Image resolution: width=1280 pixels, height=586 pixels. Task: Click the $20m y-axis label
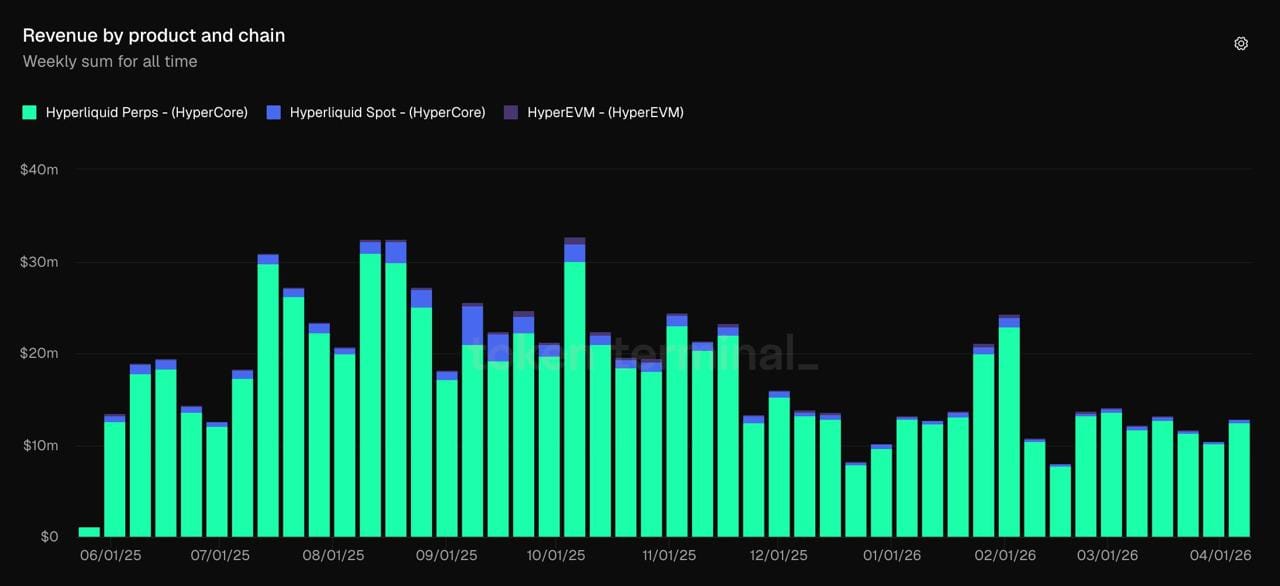click(39, 353)
